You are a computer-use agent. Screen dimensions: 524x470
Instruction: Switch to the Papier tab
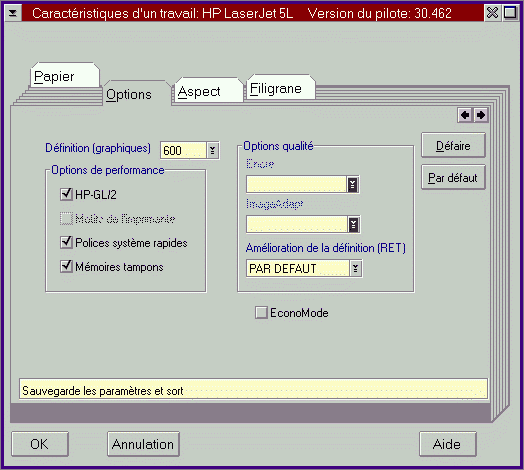click(65, 76)
